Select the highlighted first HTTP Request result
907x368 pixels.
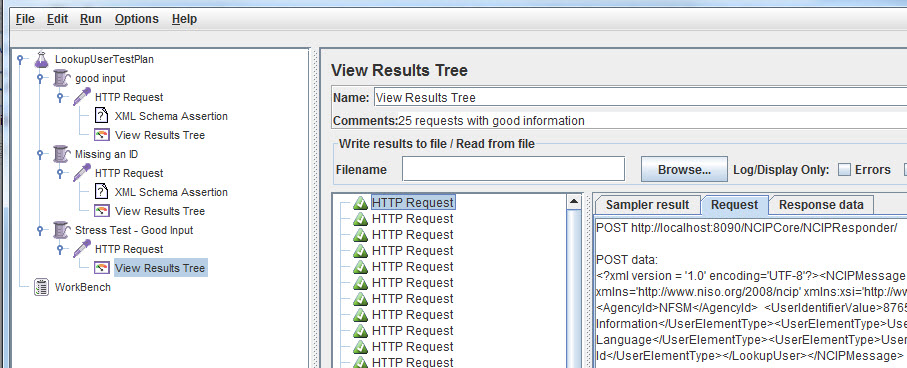[413, 203]
